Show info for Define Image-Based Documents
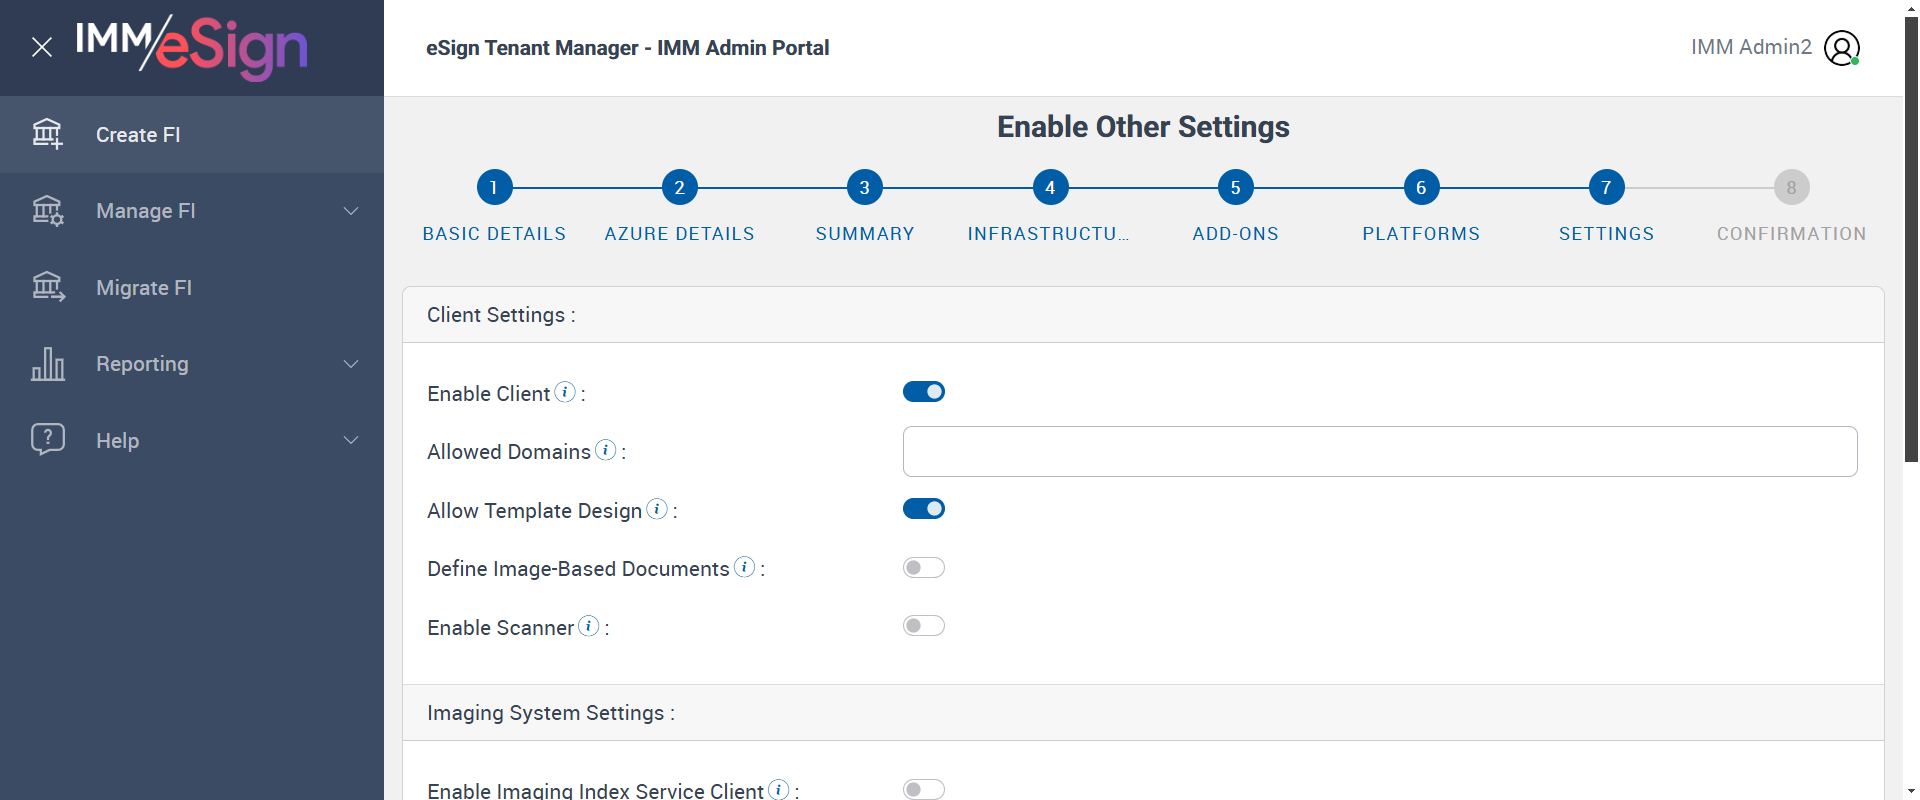This screenshot has height=800, width=1920. click(x=744, y=567)
